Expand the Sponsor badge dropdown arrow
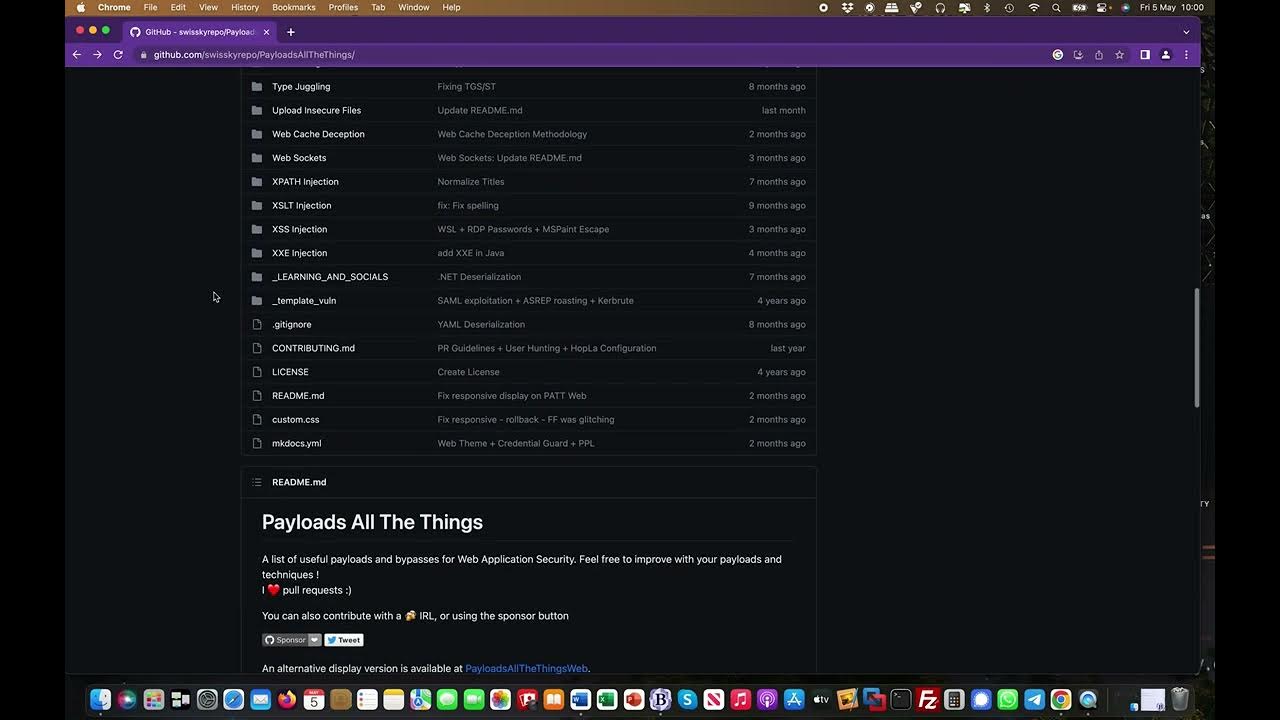The width and height of the screenshot is (1280, 720). click(x=315, y=640)
